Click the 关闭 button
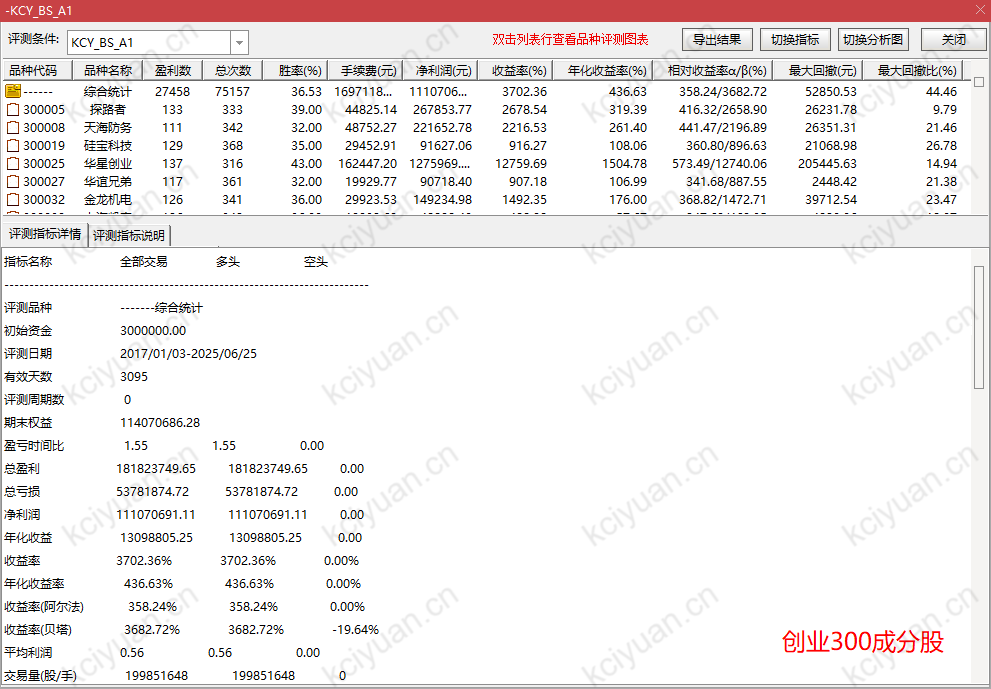 pyautogui.click(x=953, y=39)
